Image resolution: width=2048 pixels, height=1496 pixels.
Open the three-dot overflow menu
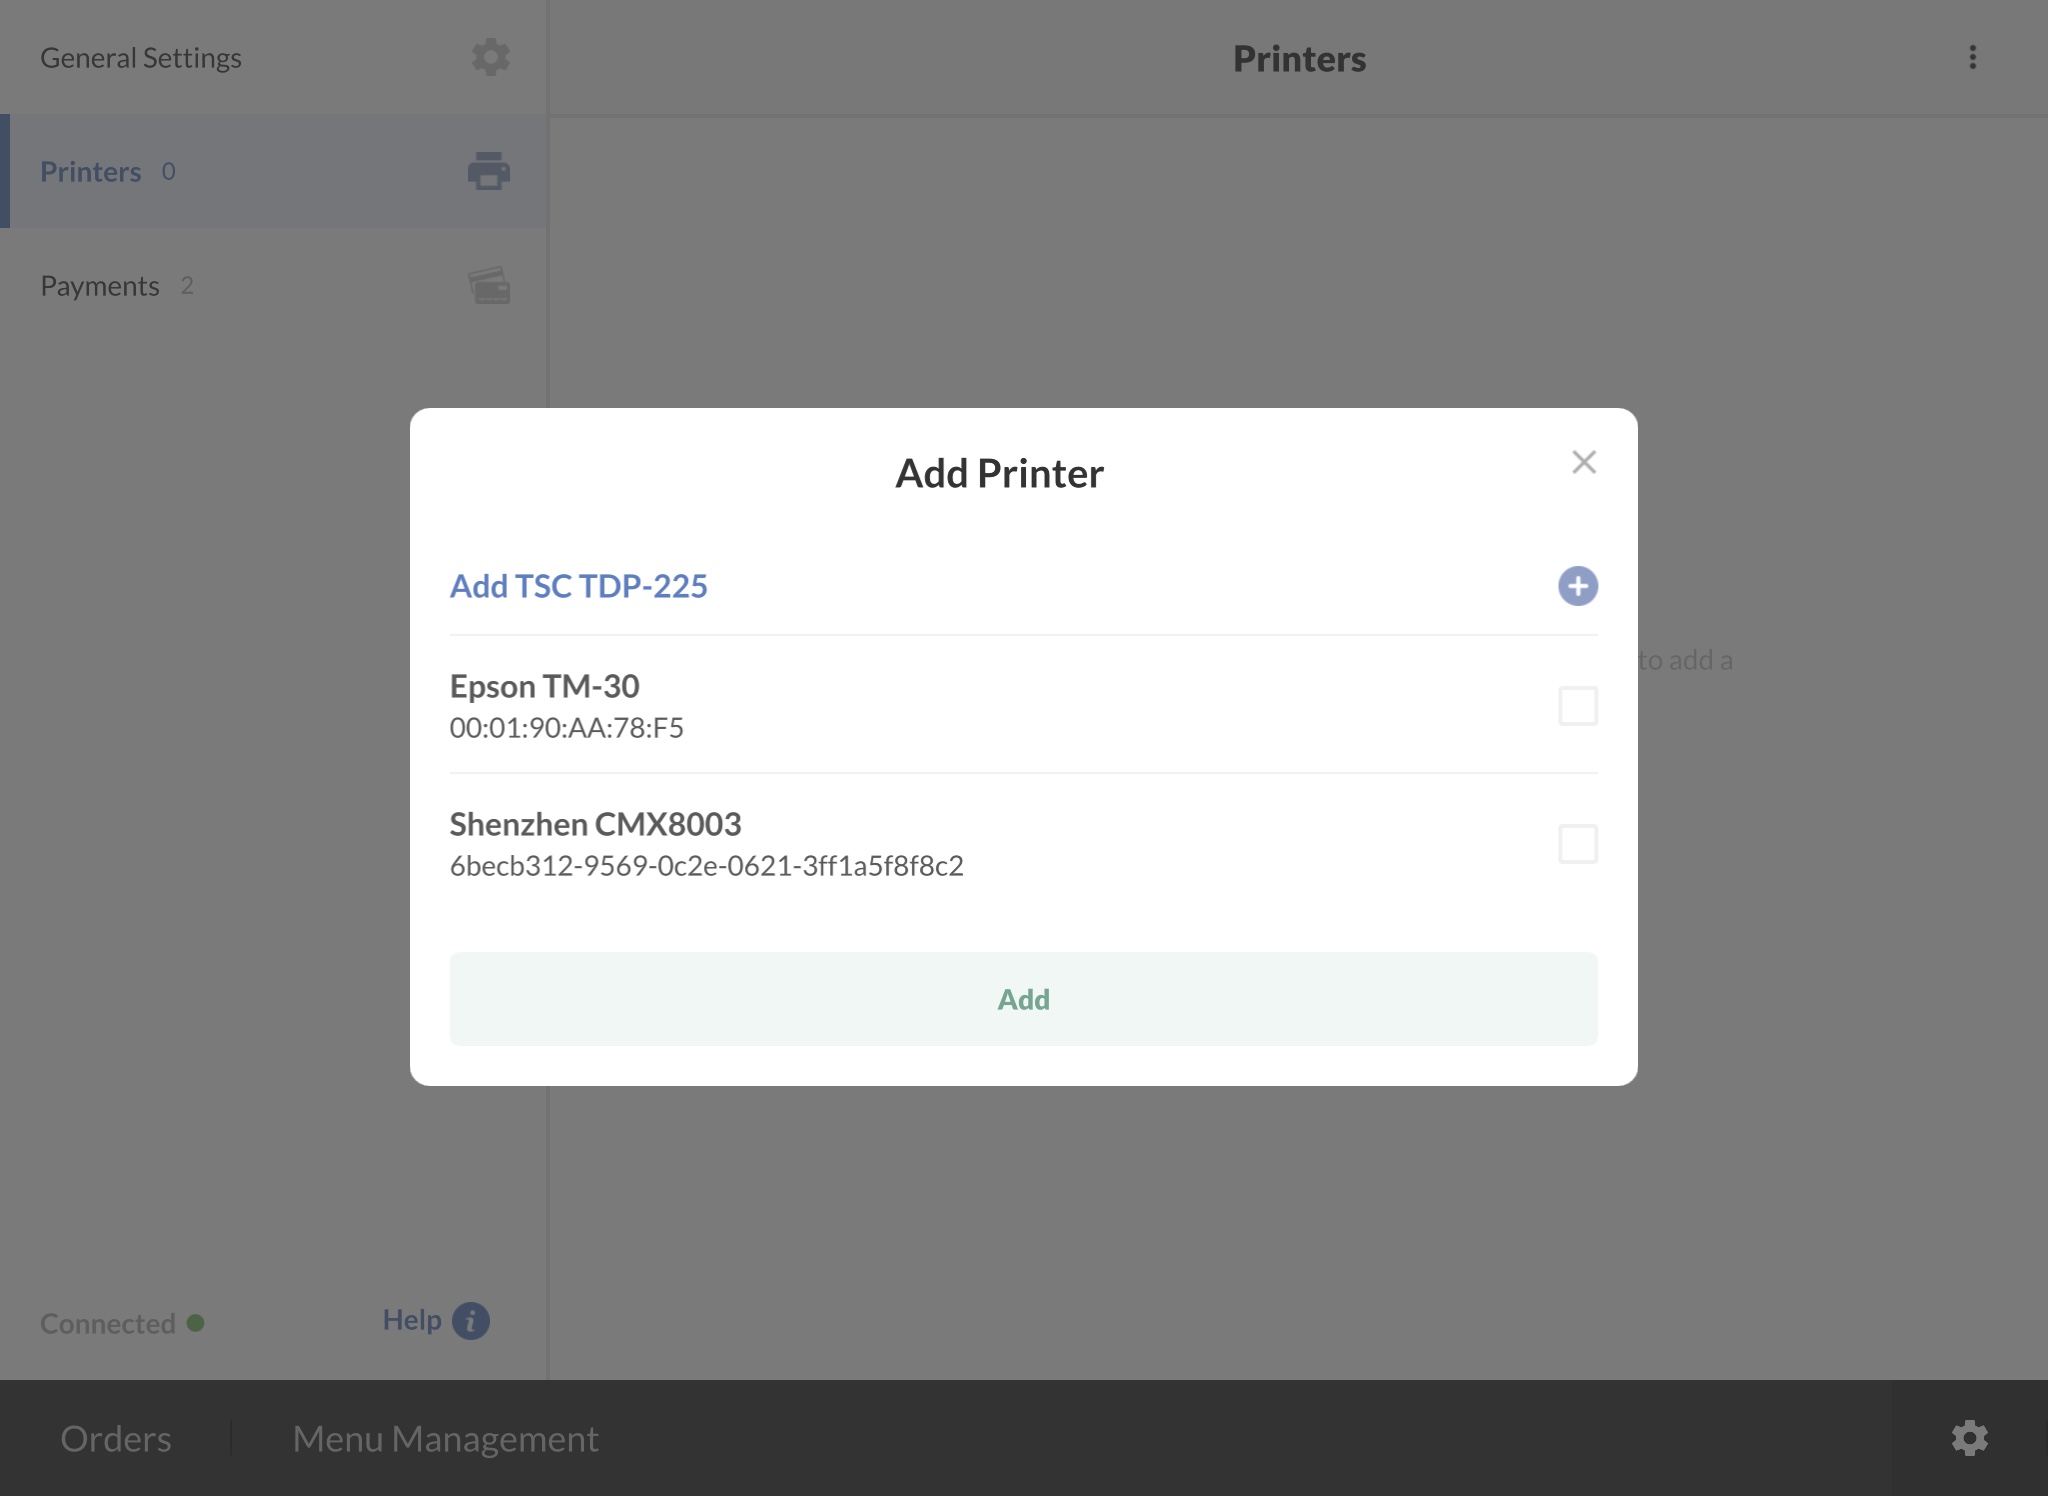click(x=1972, y=57)
